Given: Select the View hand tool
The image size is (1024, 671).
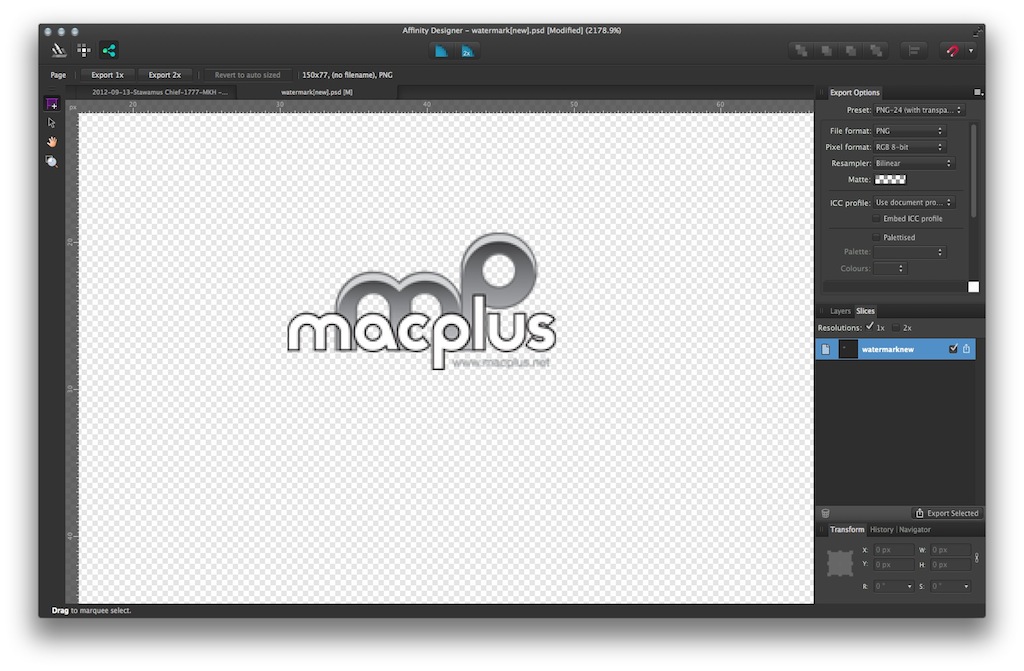Looking at the screenshot, I should point(52,142).
